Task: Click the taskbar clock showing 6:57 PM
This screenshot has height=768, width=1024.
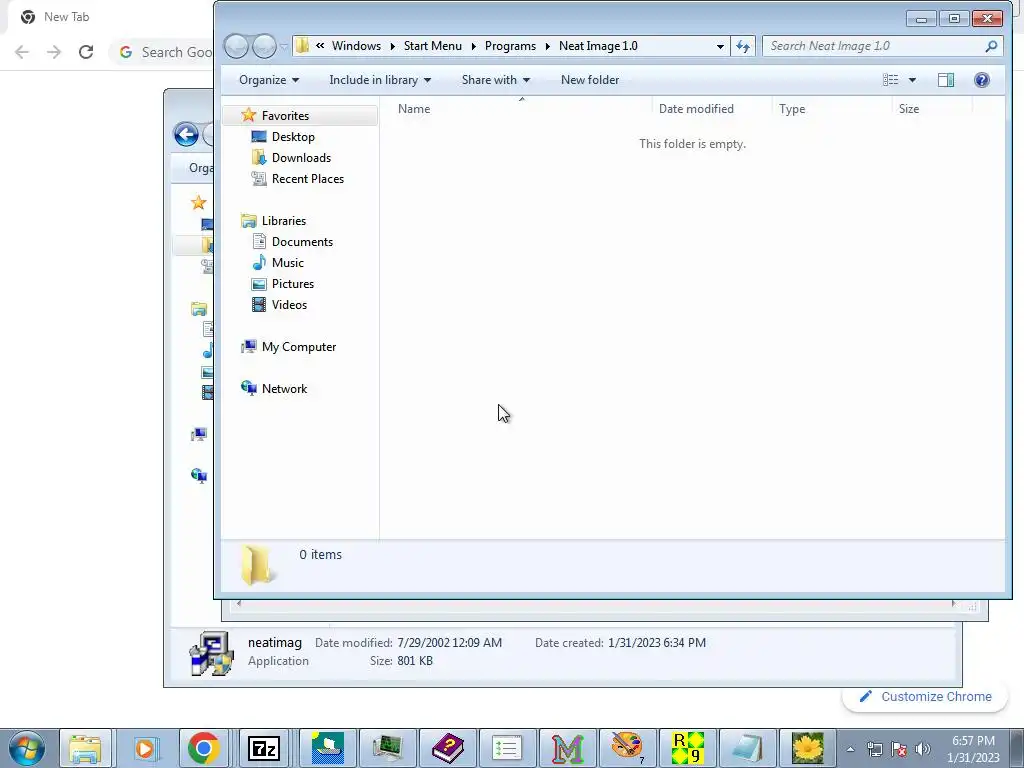Action: point(973,749)
